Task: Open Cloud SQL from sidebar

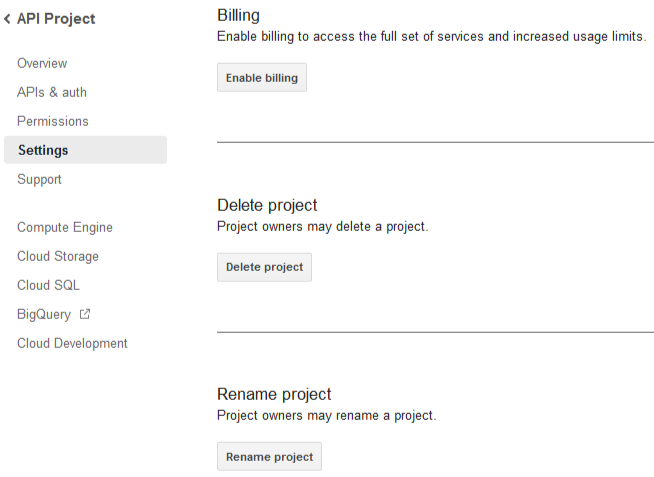Action: [48, 285]
